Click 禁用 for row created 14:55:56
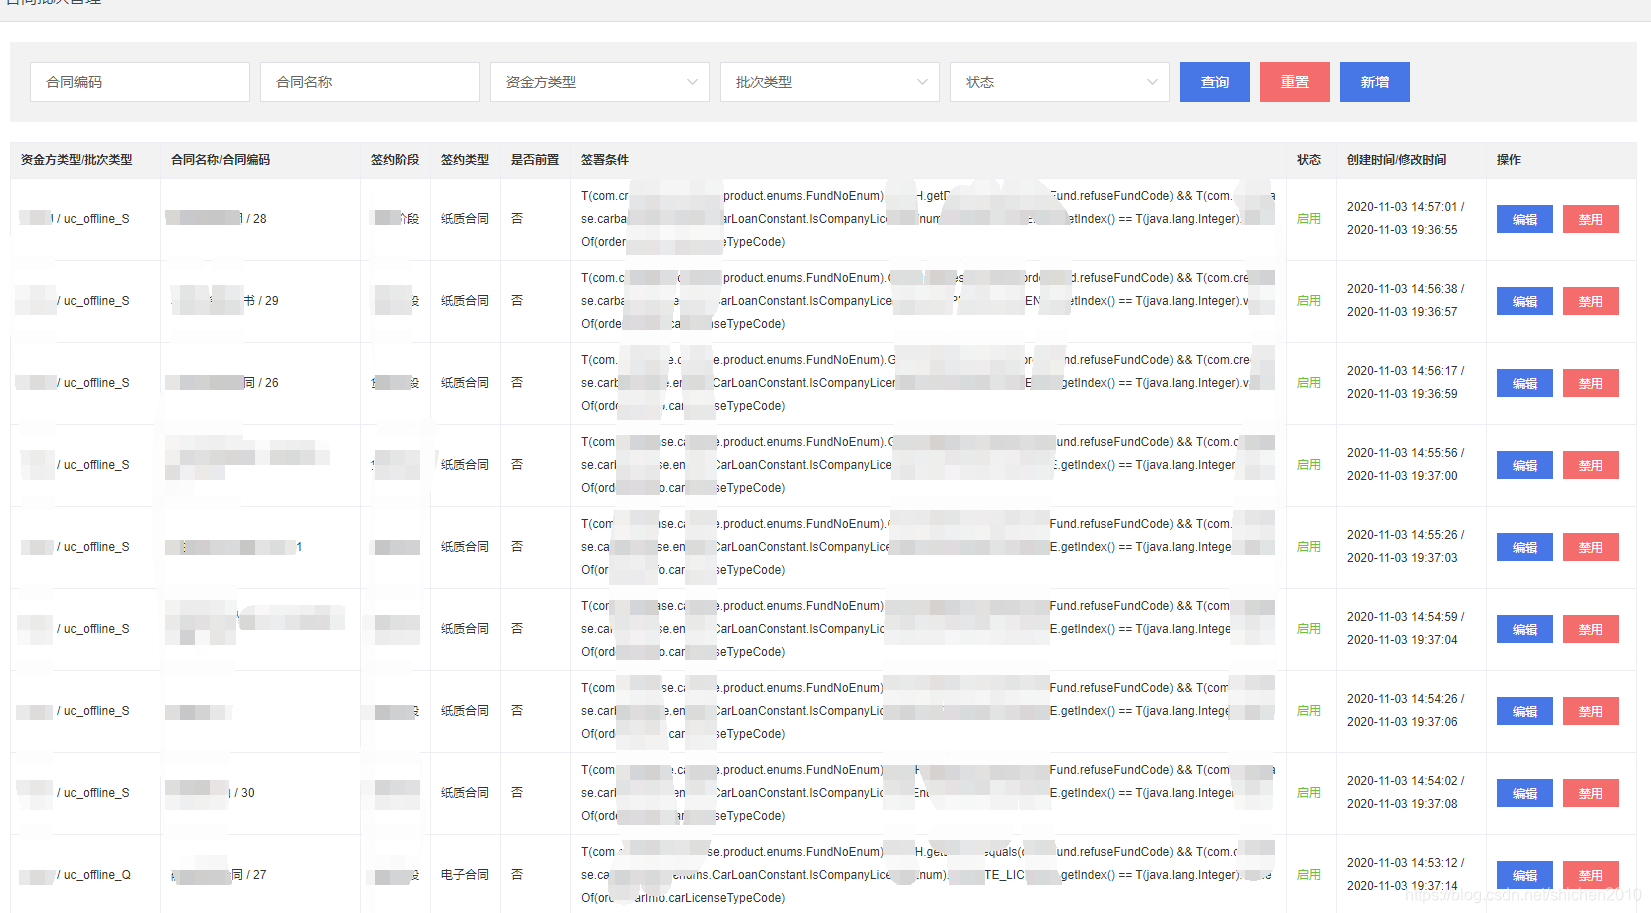 [1591, 465]
